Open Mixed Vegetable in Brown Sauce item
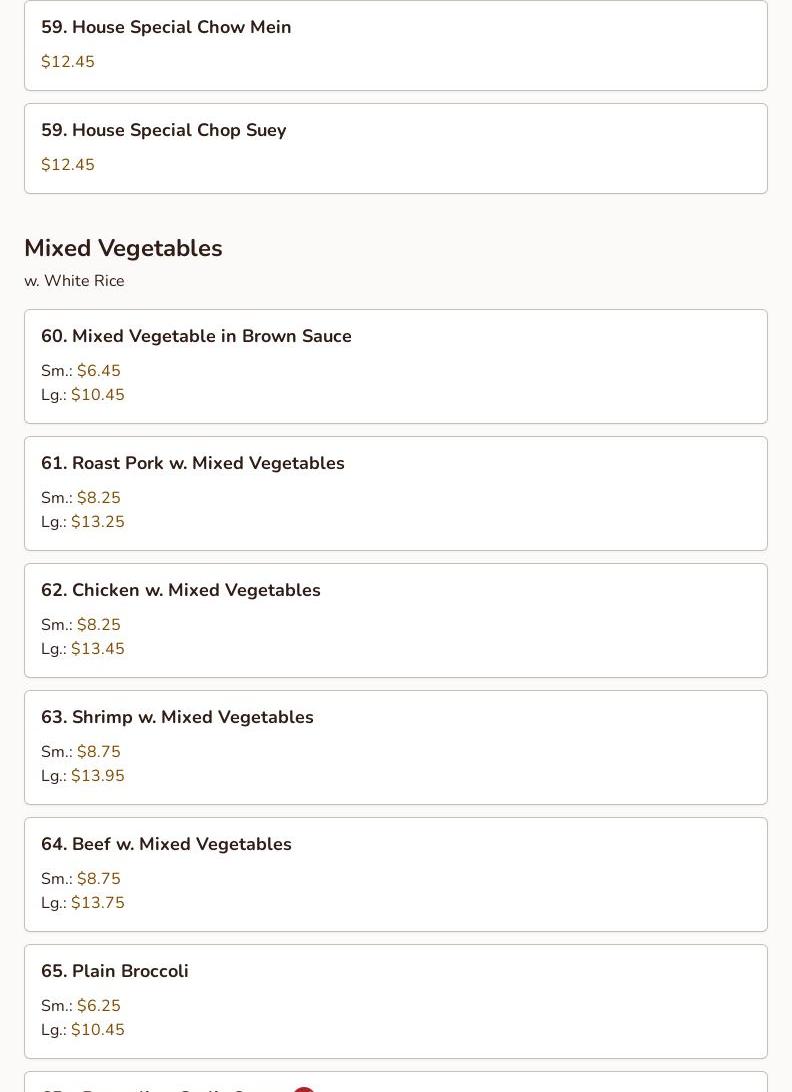The height and width of the screenshot is (1092, 792). coord(196,336)
